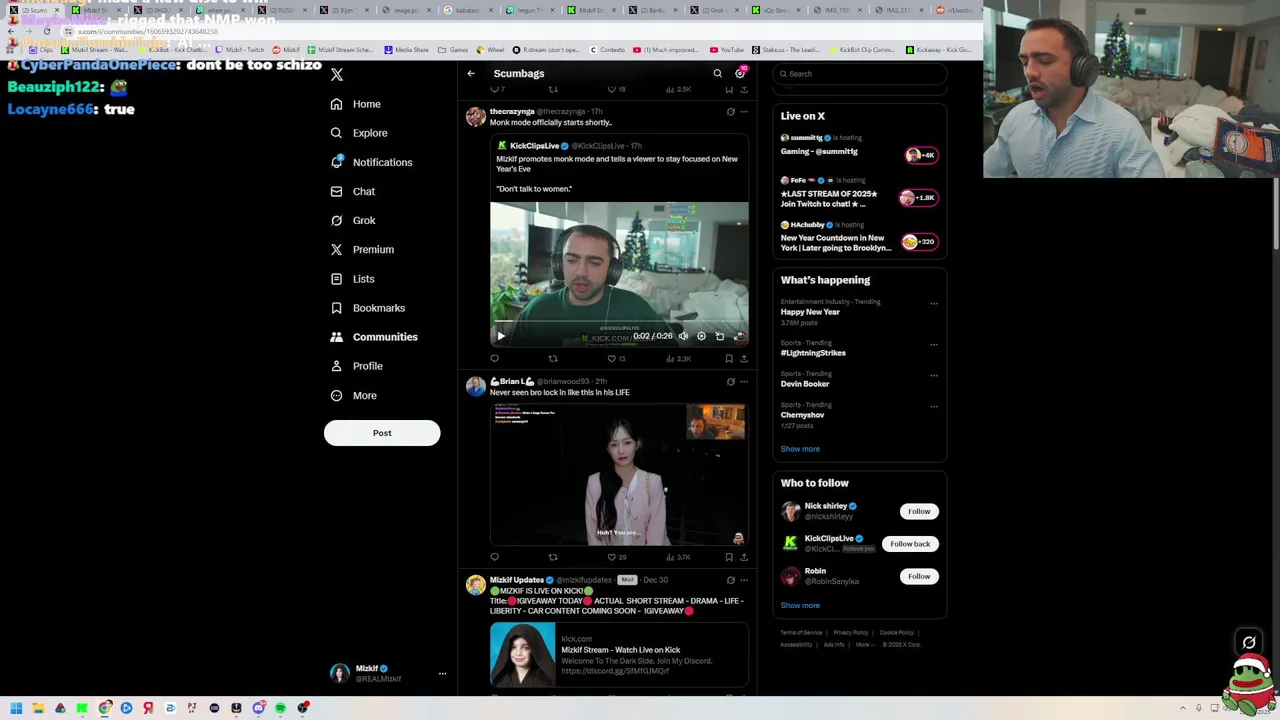Click the white Post button
1280x720 pixels.
click(x=382, y=433)
